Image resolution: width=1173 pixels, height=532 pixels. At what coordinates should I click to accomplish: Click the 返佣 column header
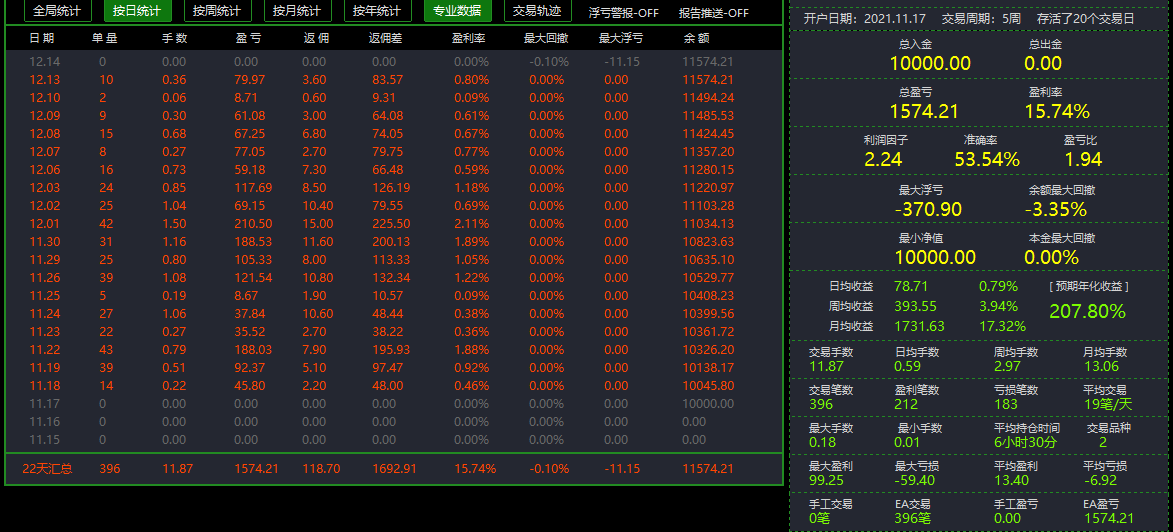click(316, 38)
